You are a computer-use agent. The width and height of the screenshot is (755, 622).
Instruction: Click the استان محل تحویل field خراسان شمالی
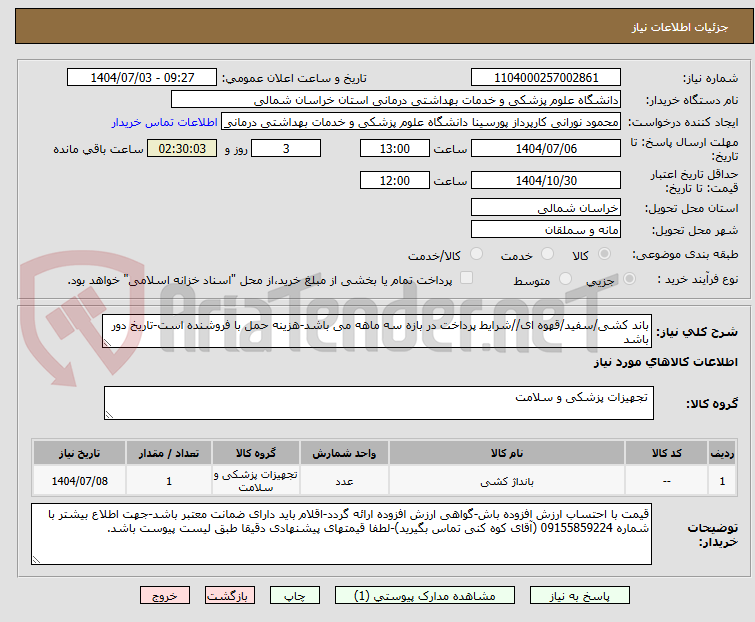pos(545,208)
